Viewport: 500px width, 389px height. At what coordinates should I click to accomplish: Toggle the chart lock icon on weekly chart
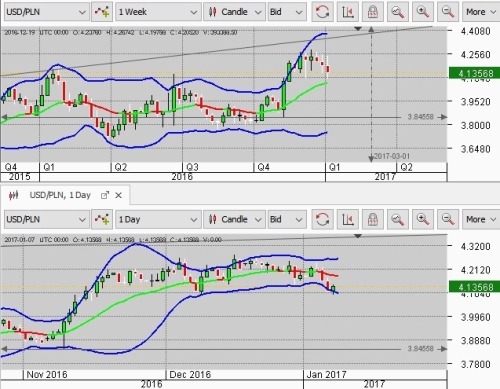click(372, 12)
